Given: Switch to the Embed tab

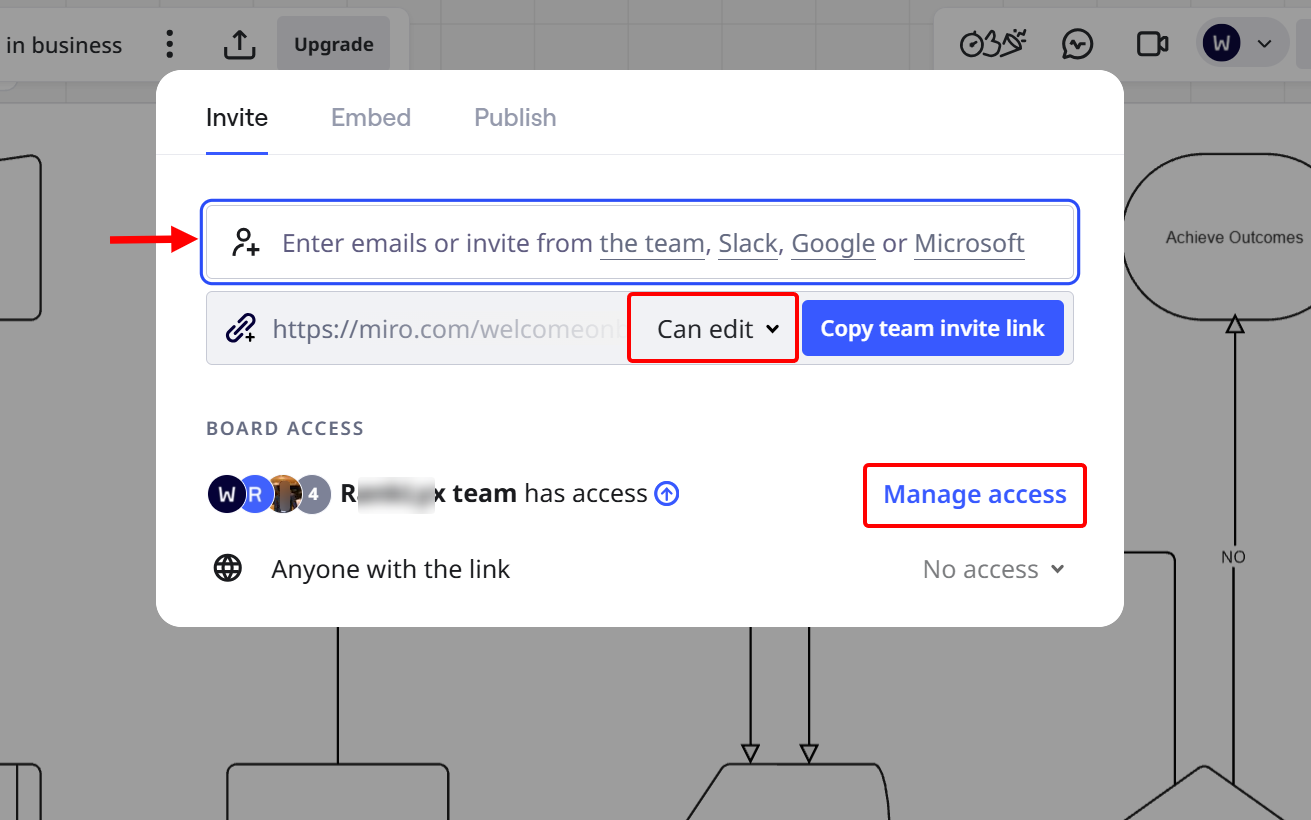Looking at the screenshot, I should tap(371, 117).
